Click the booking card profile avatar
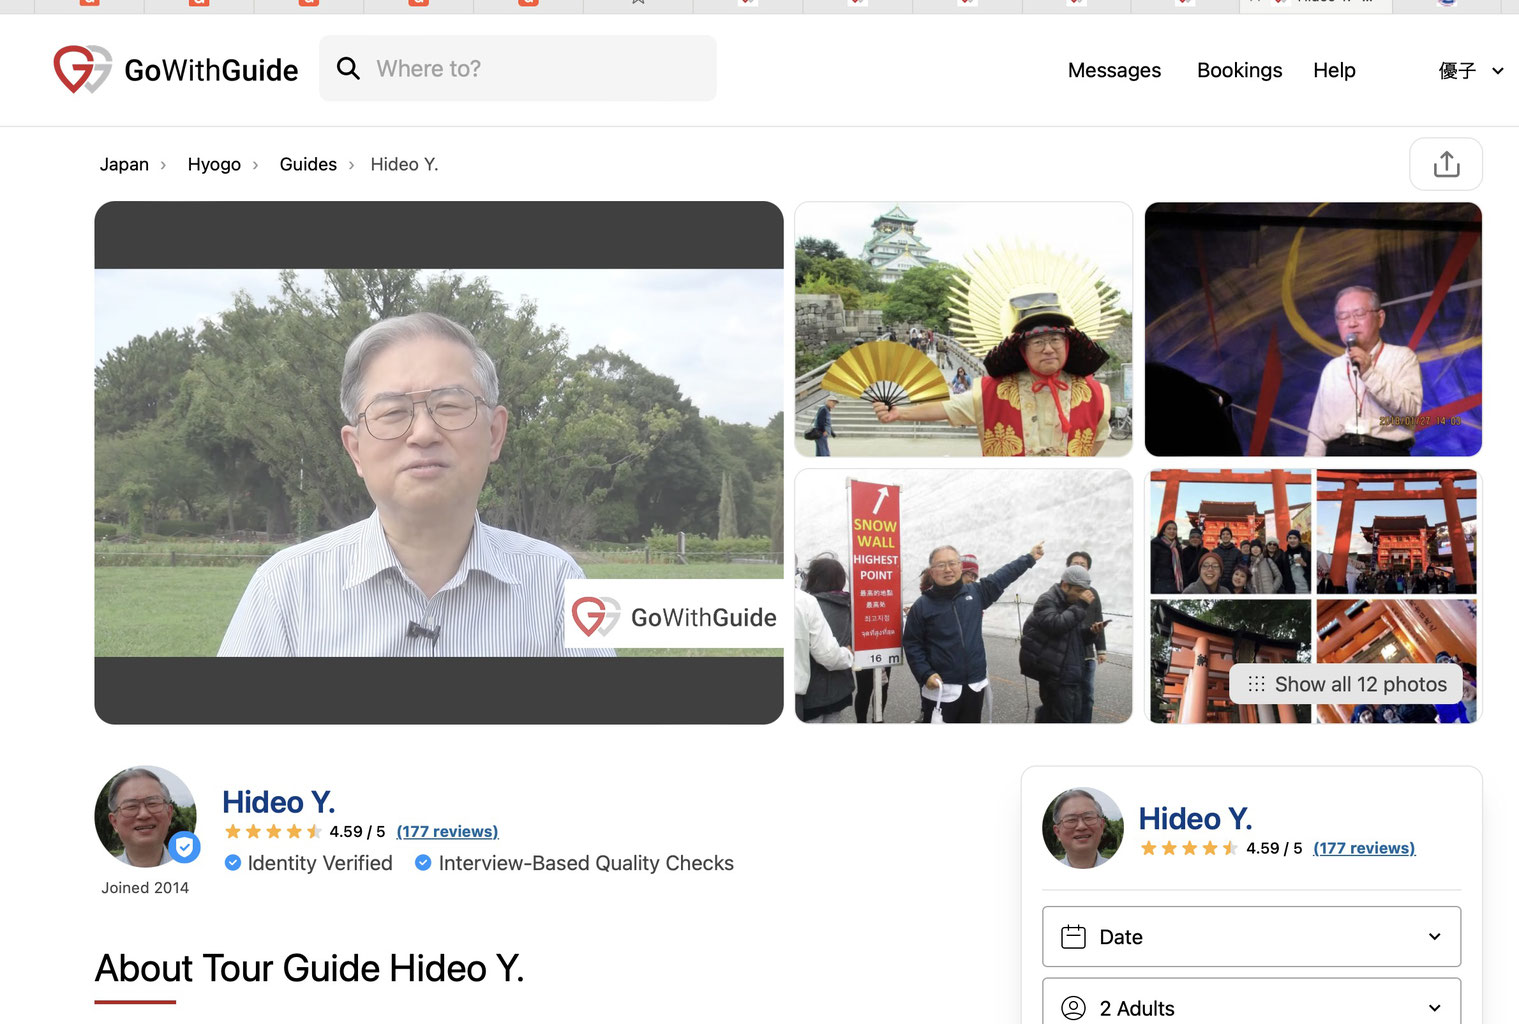 1083,828
